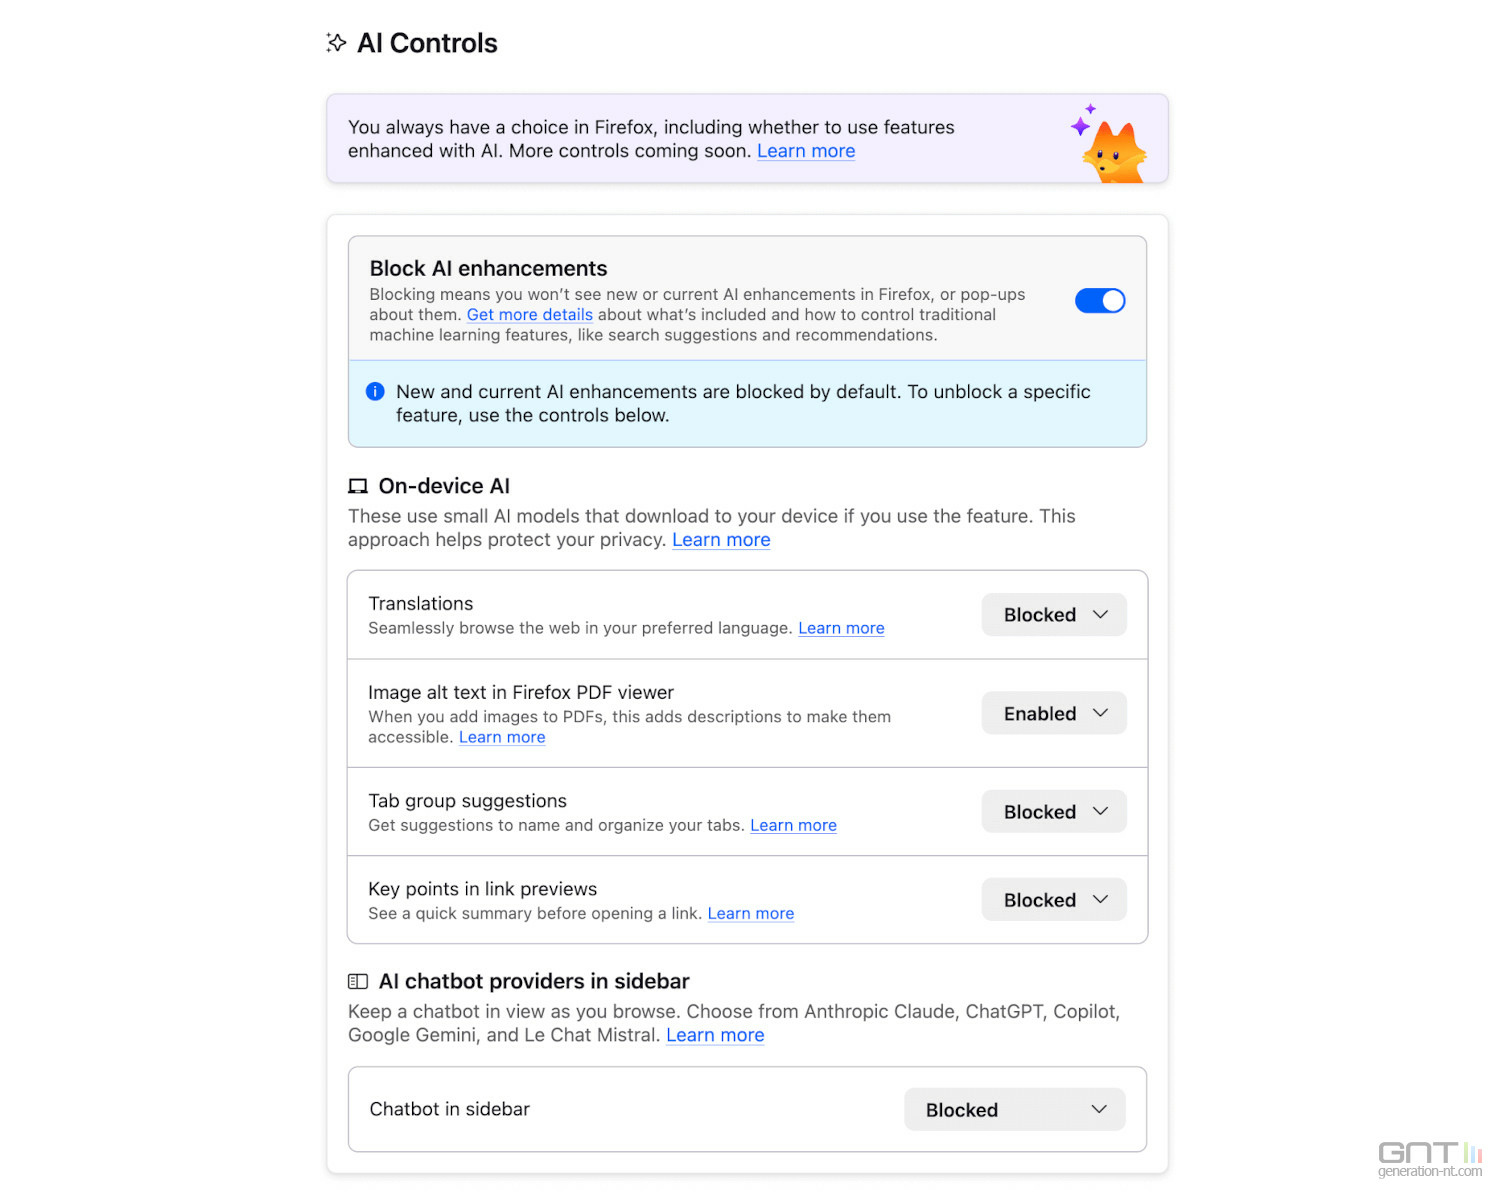Screen dimensions: 1500x1200
Task: Click the AI Controls sparkle icon
Action: coord(336,43)
